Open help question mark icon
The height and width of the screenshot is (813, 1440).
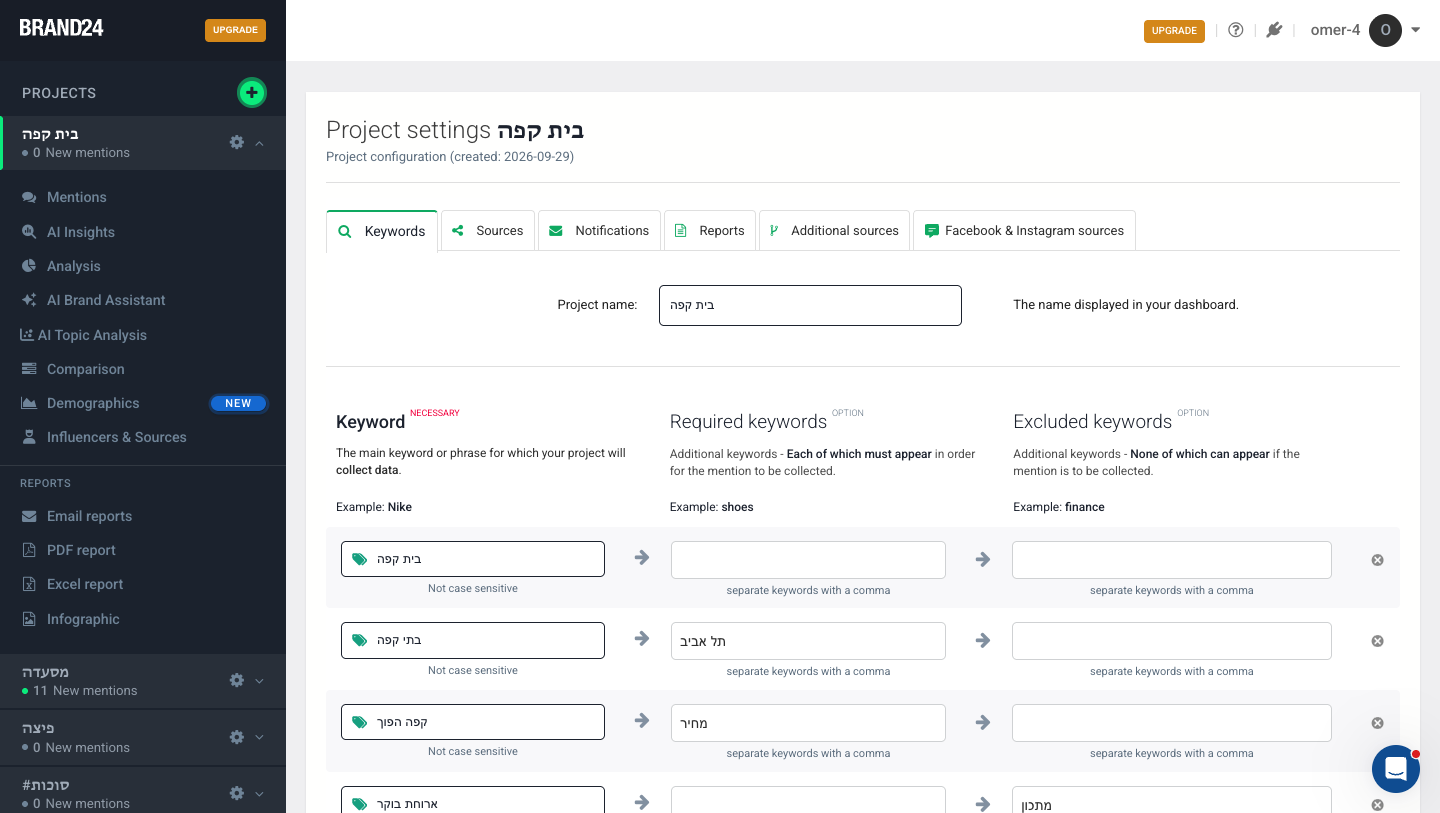tap(1236, 30)
